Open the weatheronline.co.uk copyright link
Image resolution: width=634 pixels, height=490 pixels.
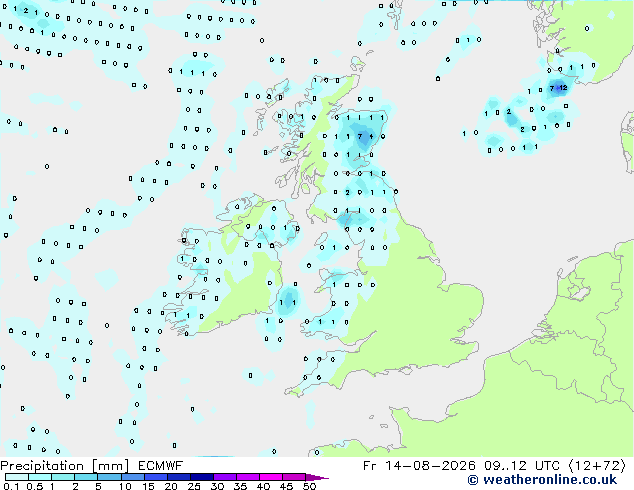[x=542, y=480]
